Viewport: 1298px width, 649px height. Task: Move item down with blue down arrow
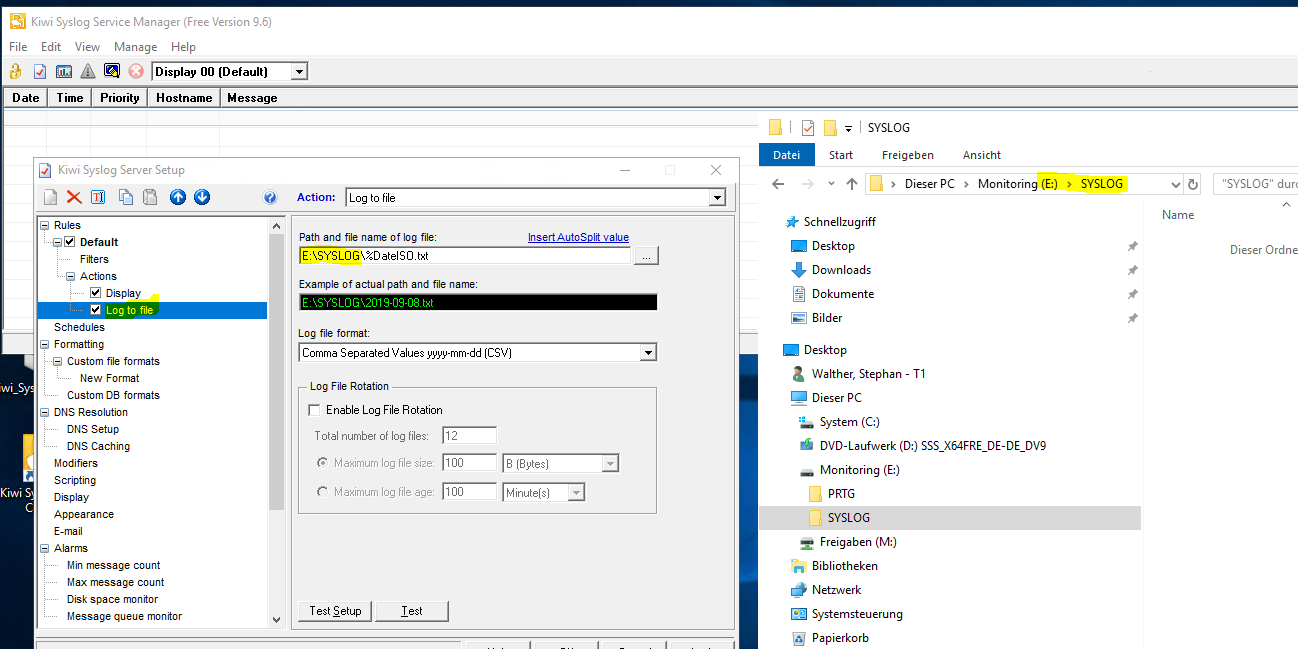point(202,197)
